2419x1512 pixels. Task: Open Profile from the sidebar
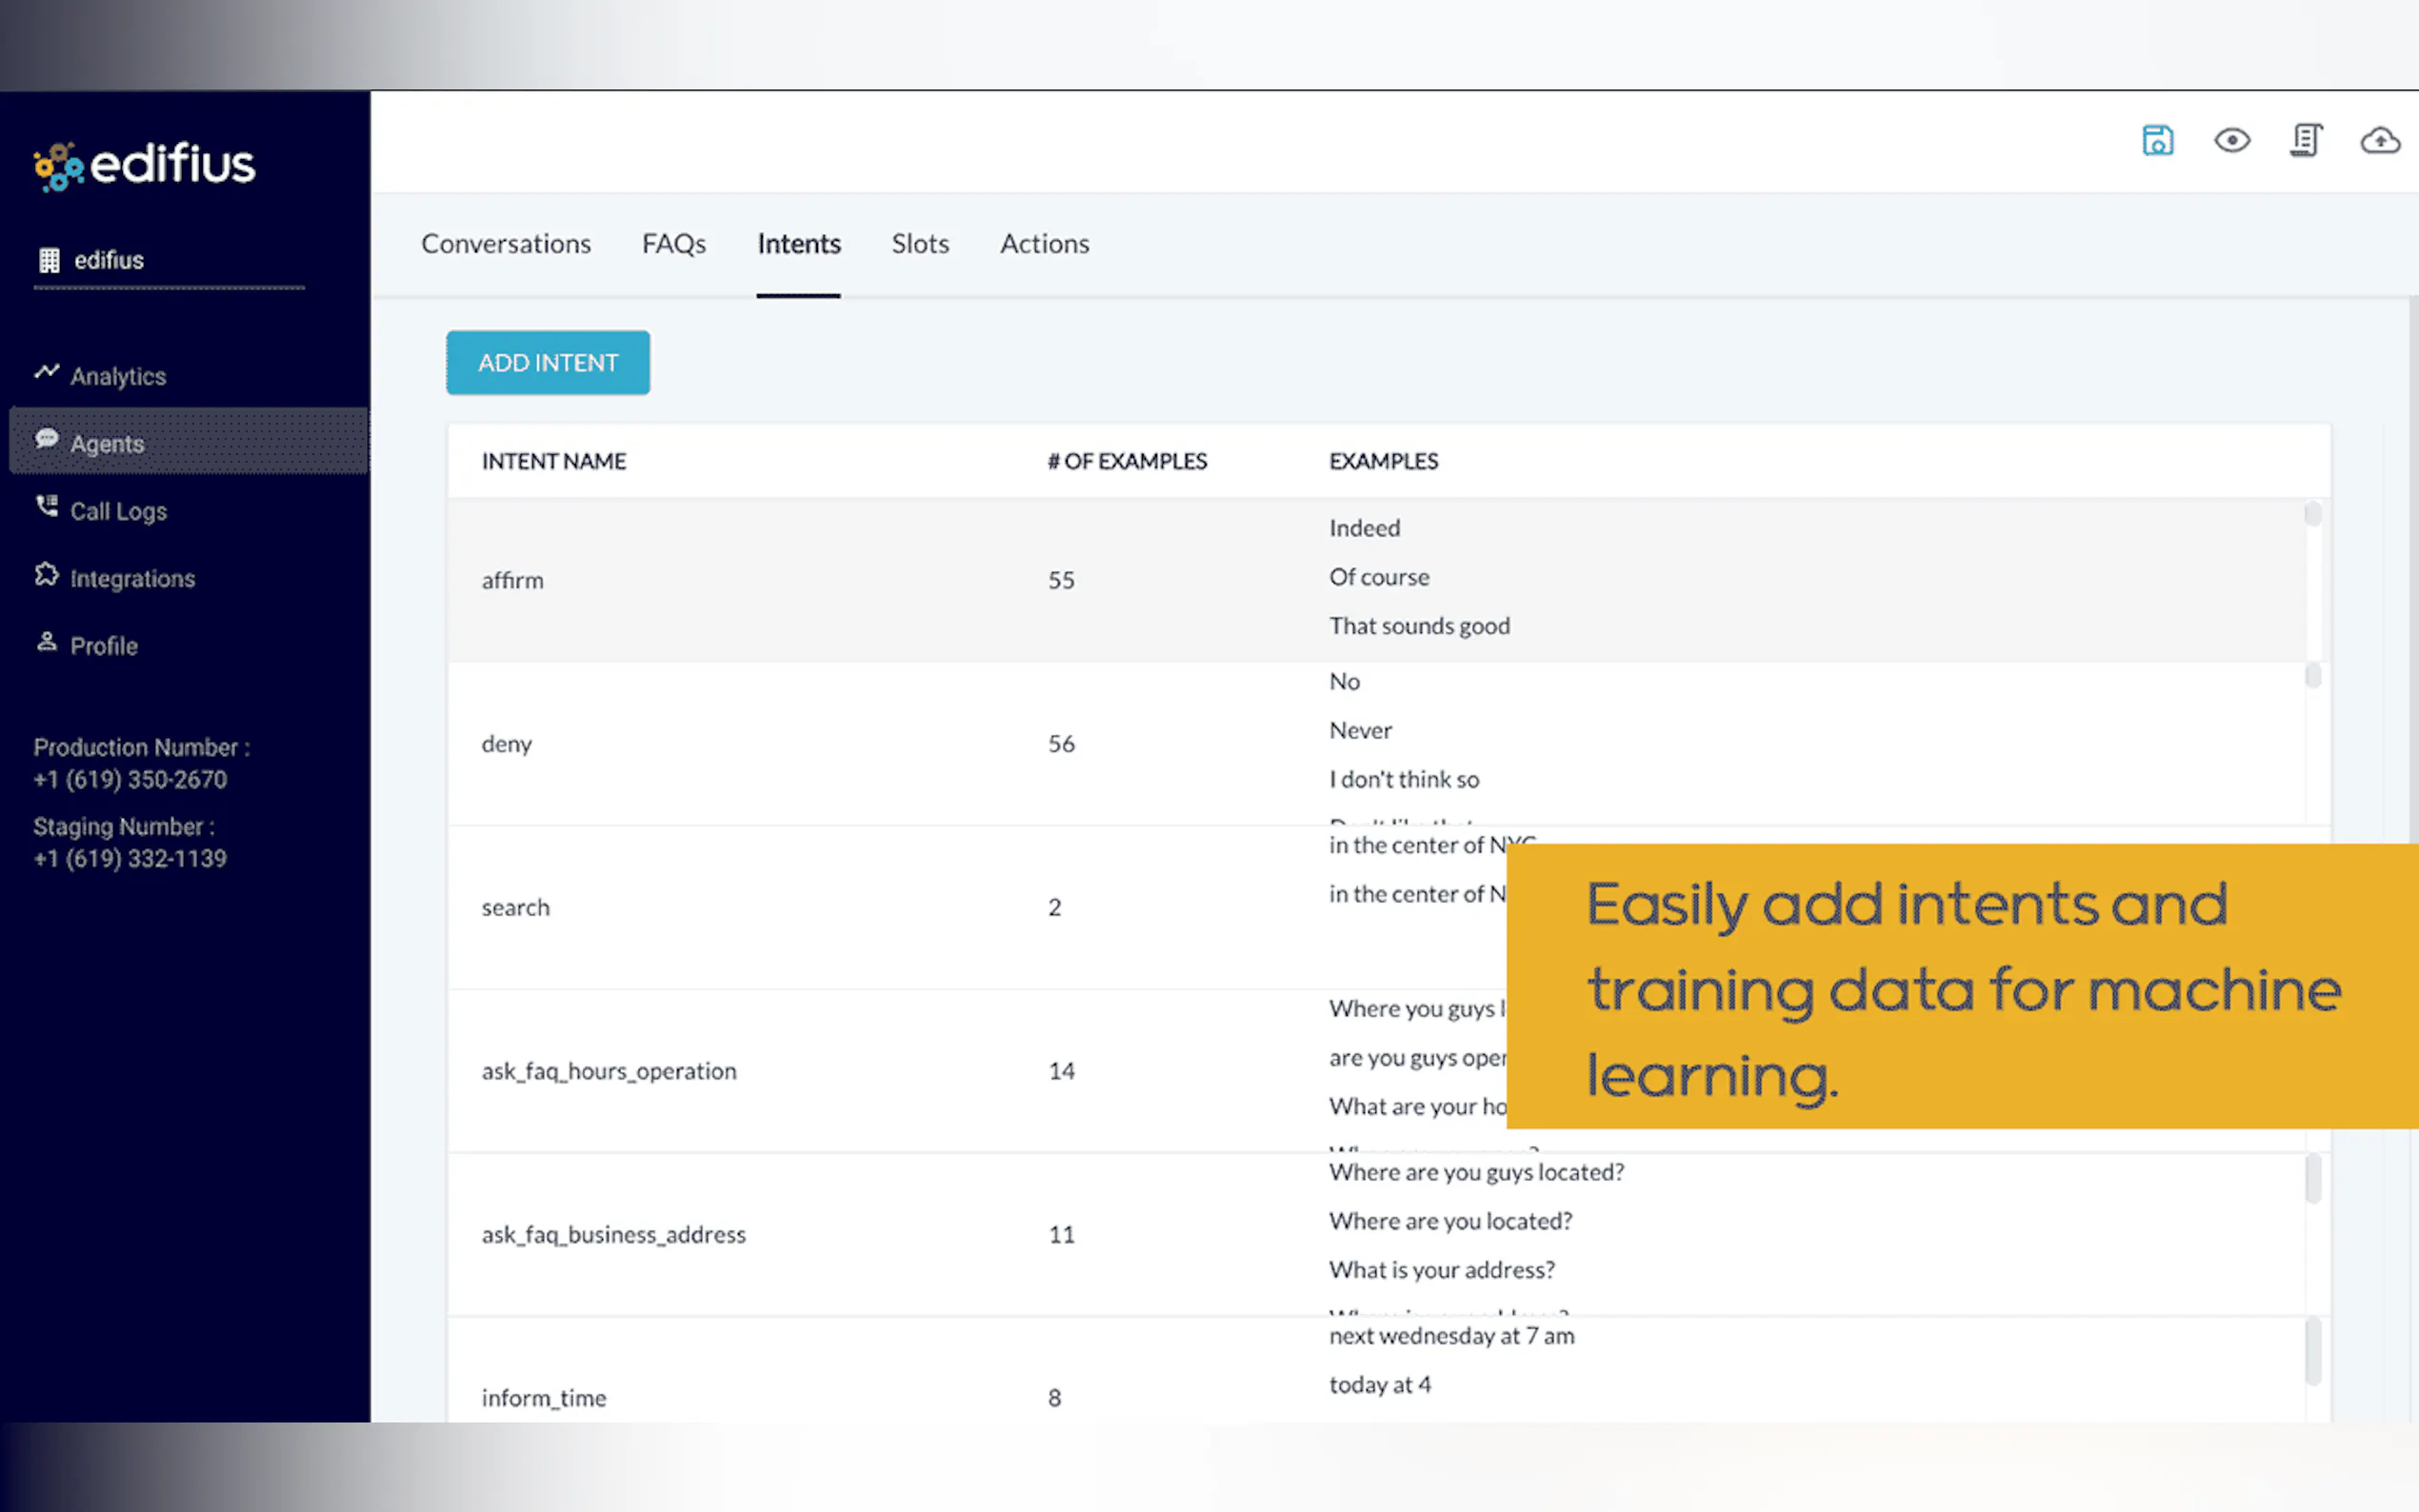[x=103, y=646]
